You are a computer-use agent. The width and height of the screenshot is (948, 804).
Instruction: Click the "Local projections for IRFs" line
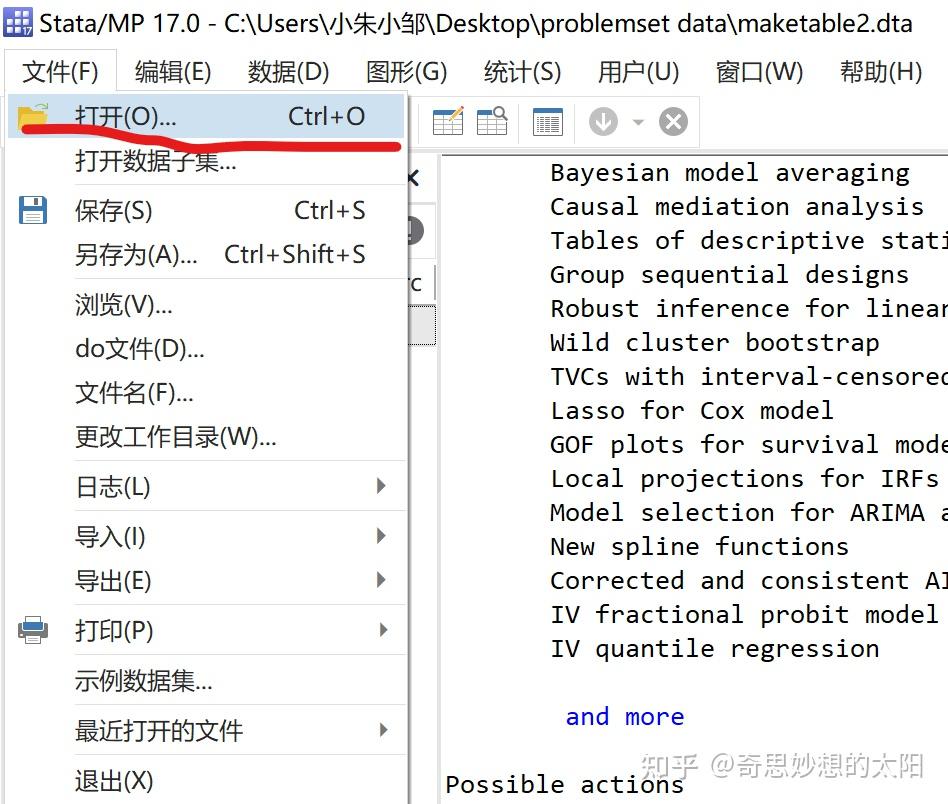(744, 478)
